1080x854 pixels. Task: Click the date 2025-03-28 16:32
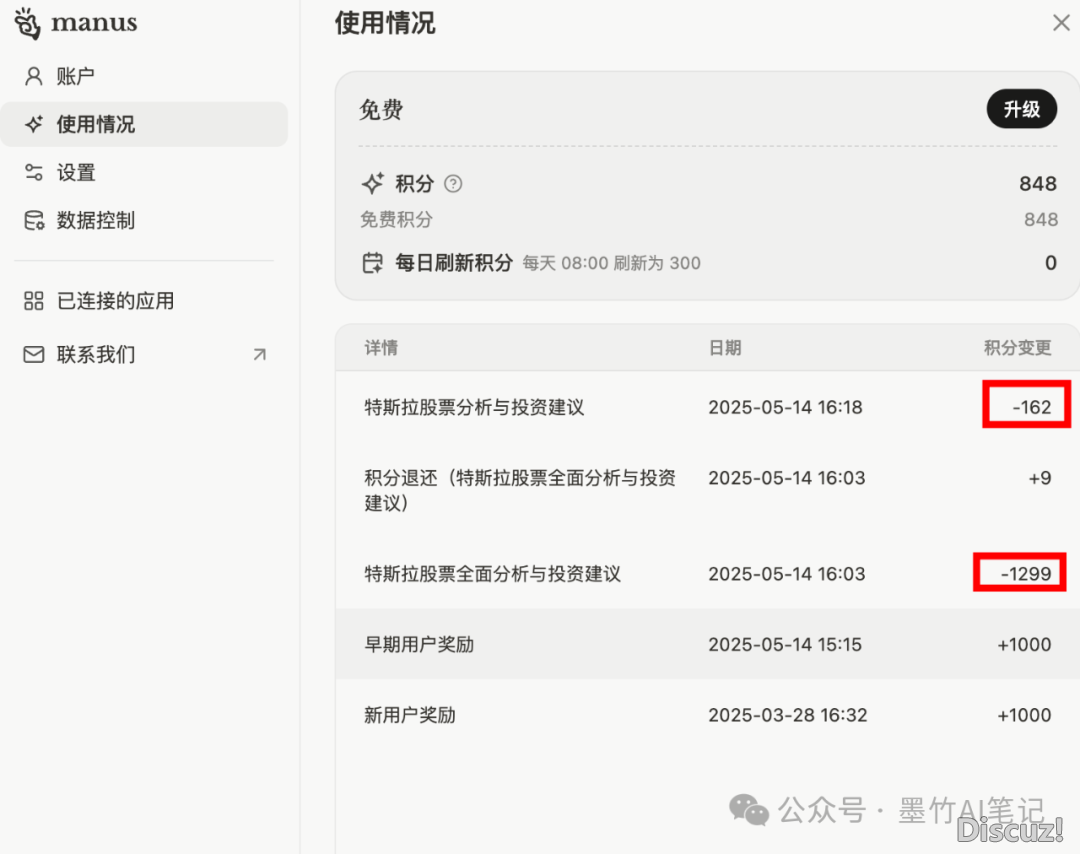pos(788,715)
